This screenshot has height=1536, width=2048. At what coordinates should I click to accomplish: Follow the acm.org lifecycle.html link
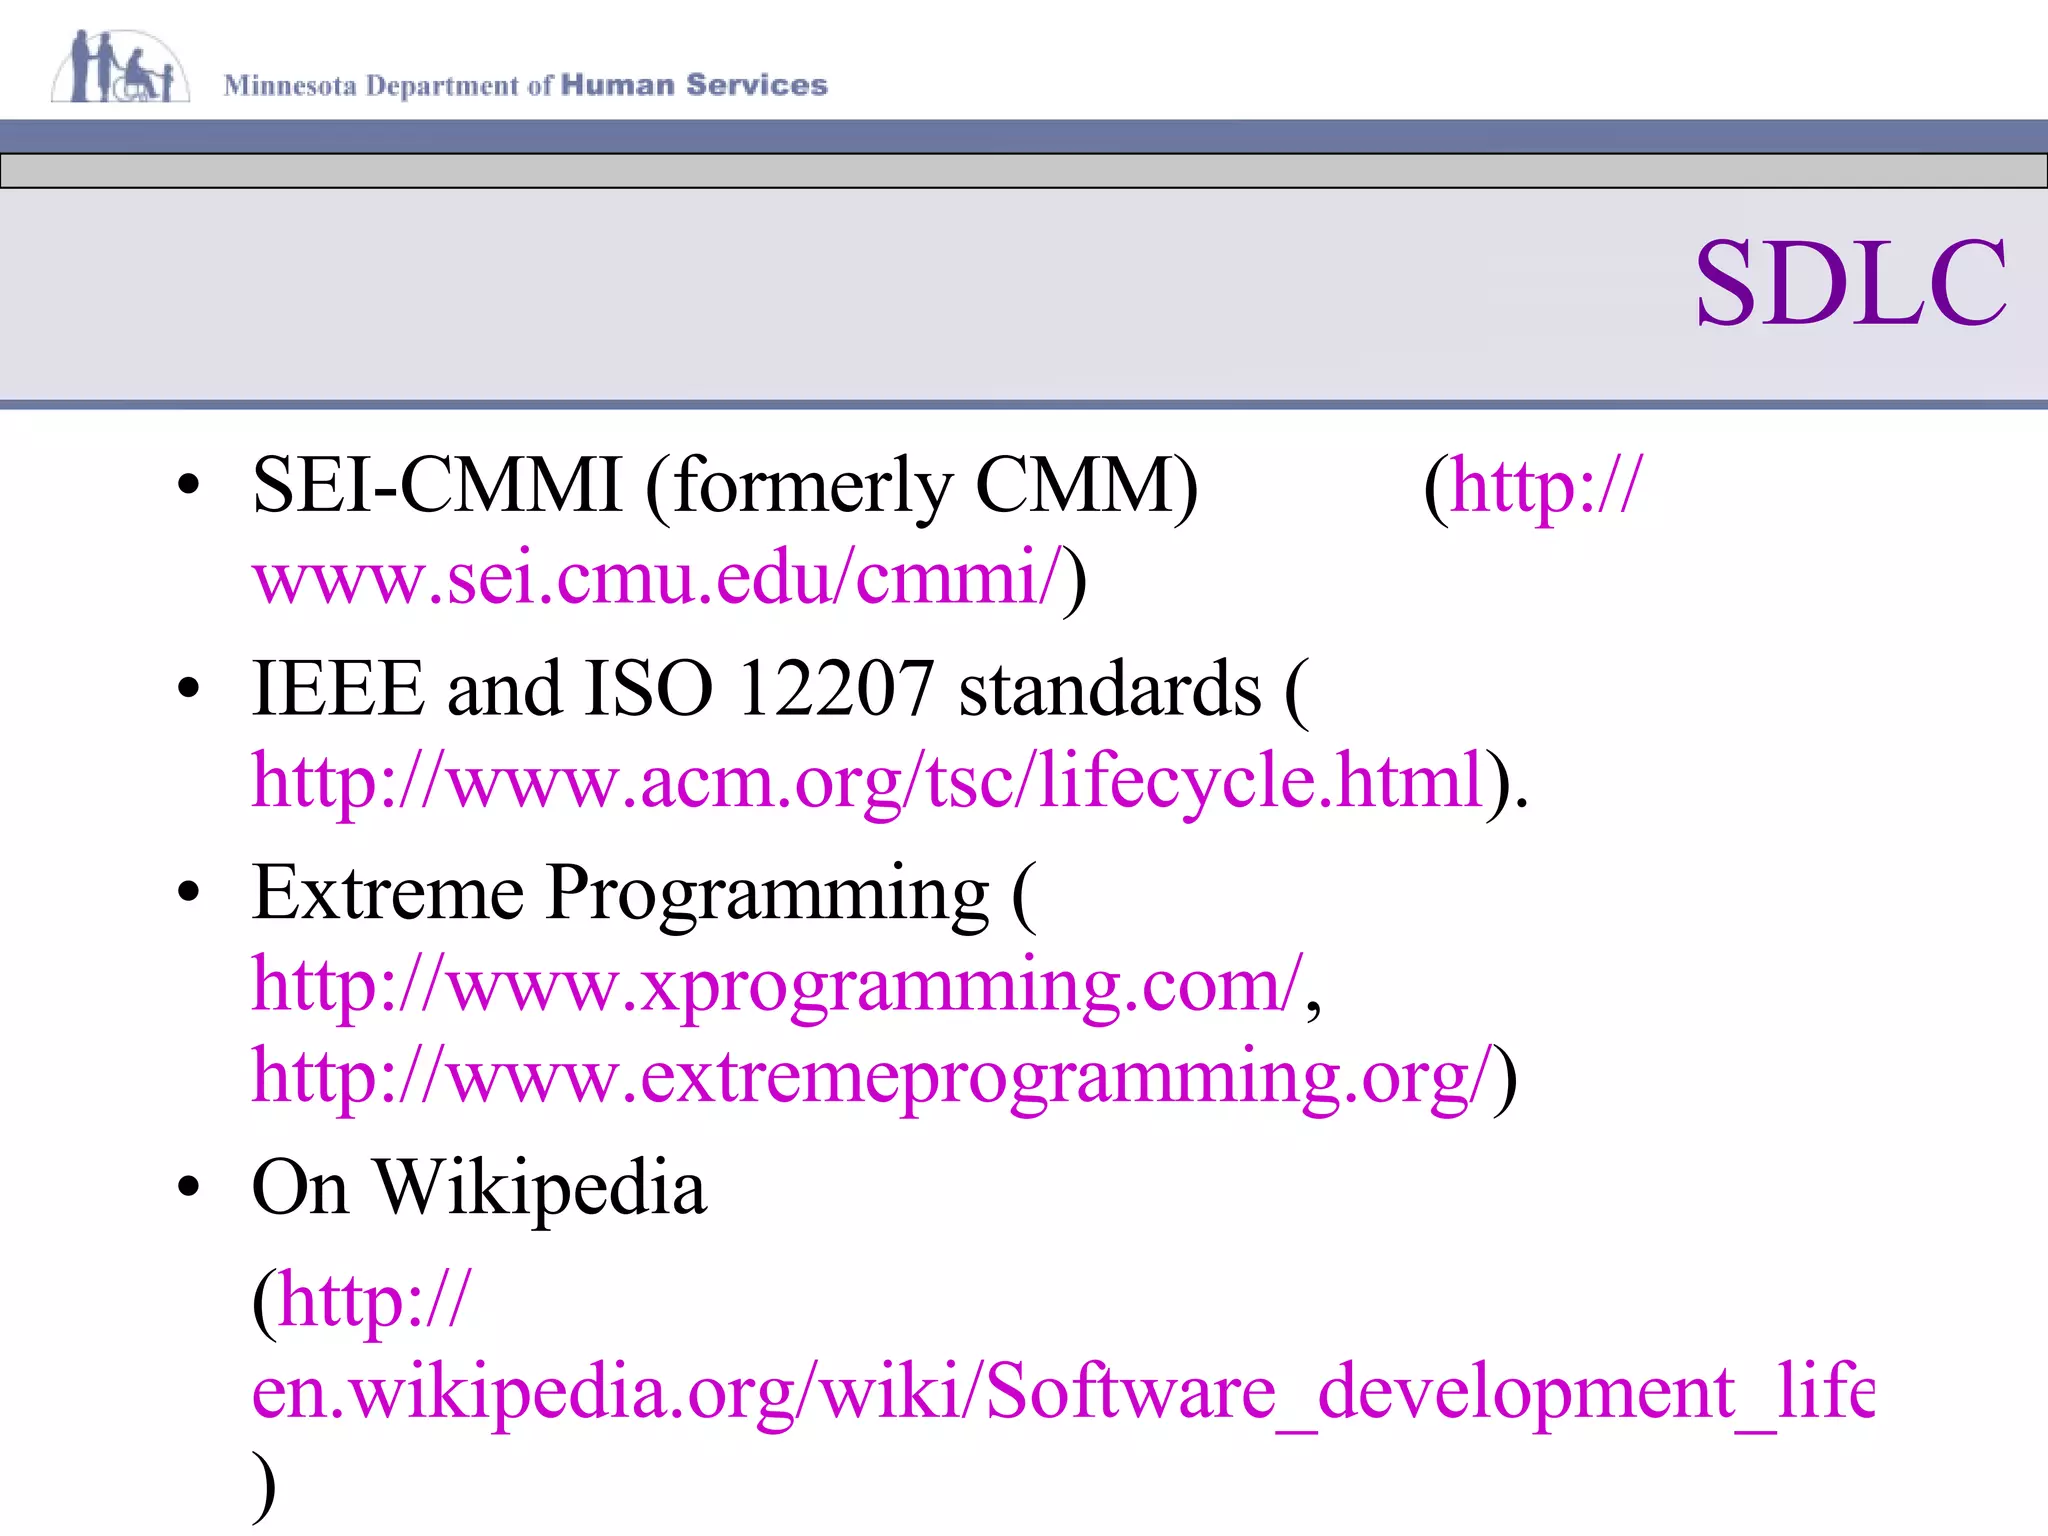click(x=866, y=781)
